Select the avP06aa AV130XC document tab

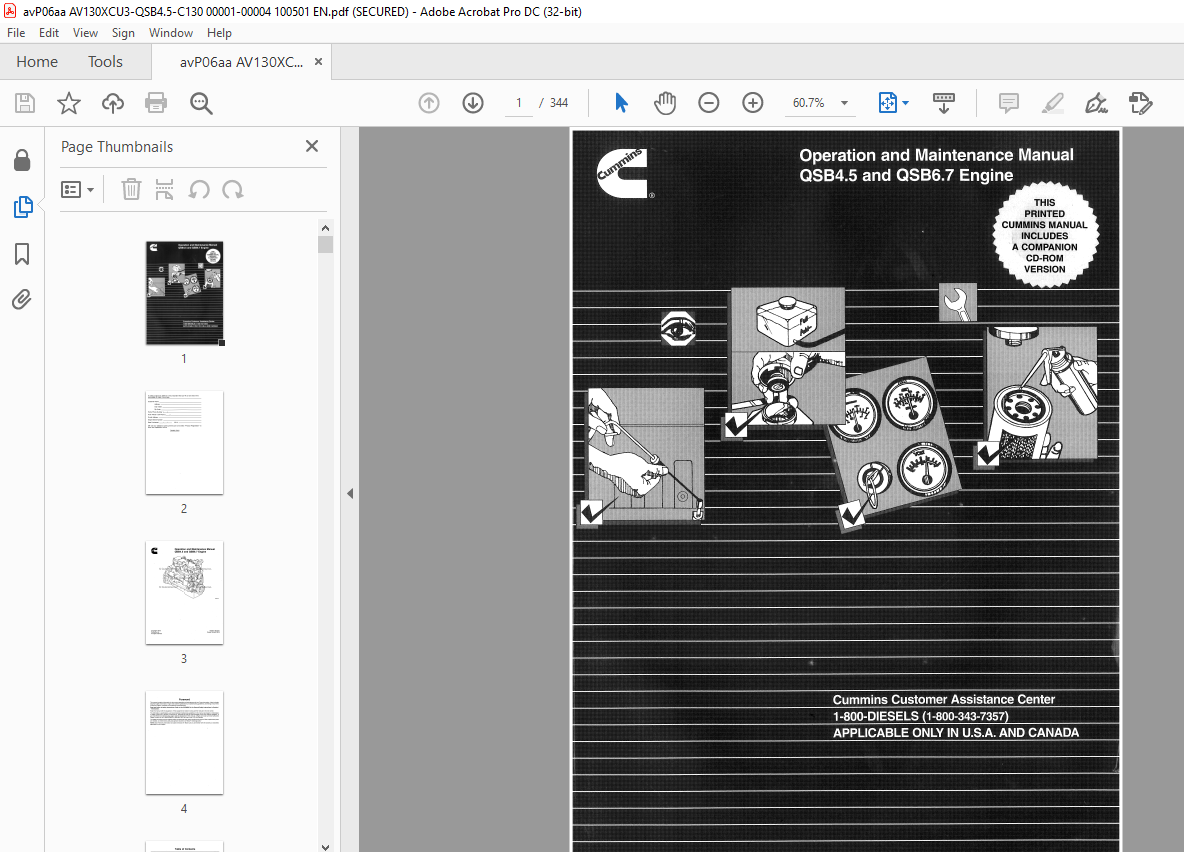(241, 62)
